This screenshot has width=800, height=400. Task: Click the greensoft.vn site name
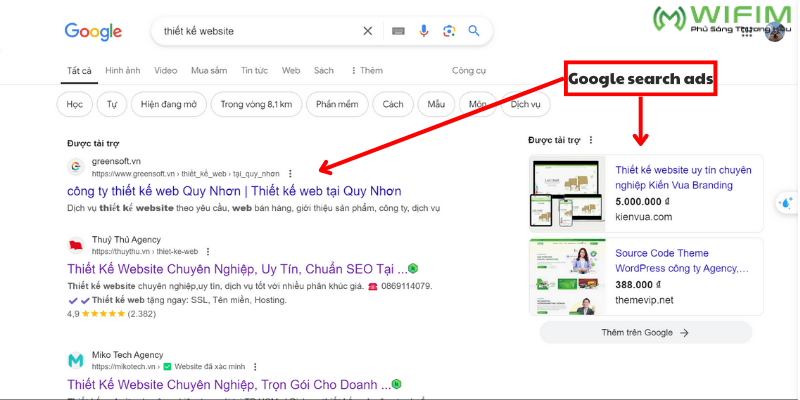(x=116, y=162)
